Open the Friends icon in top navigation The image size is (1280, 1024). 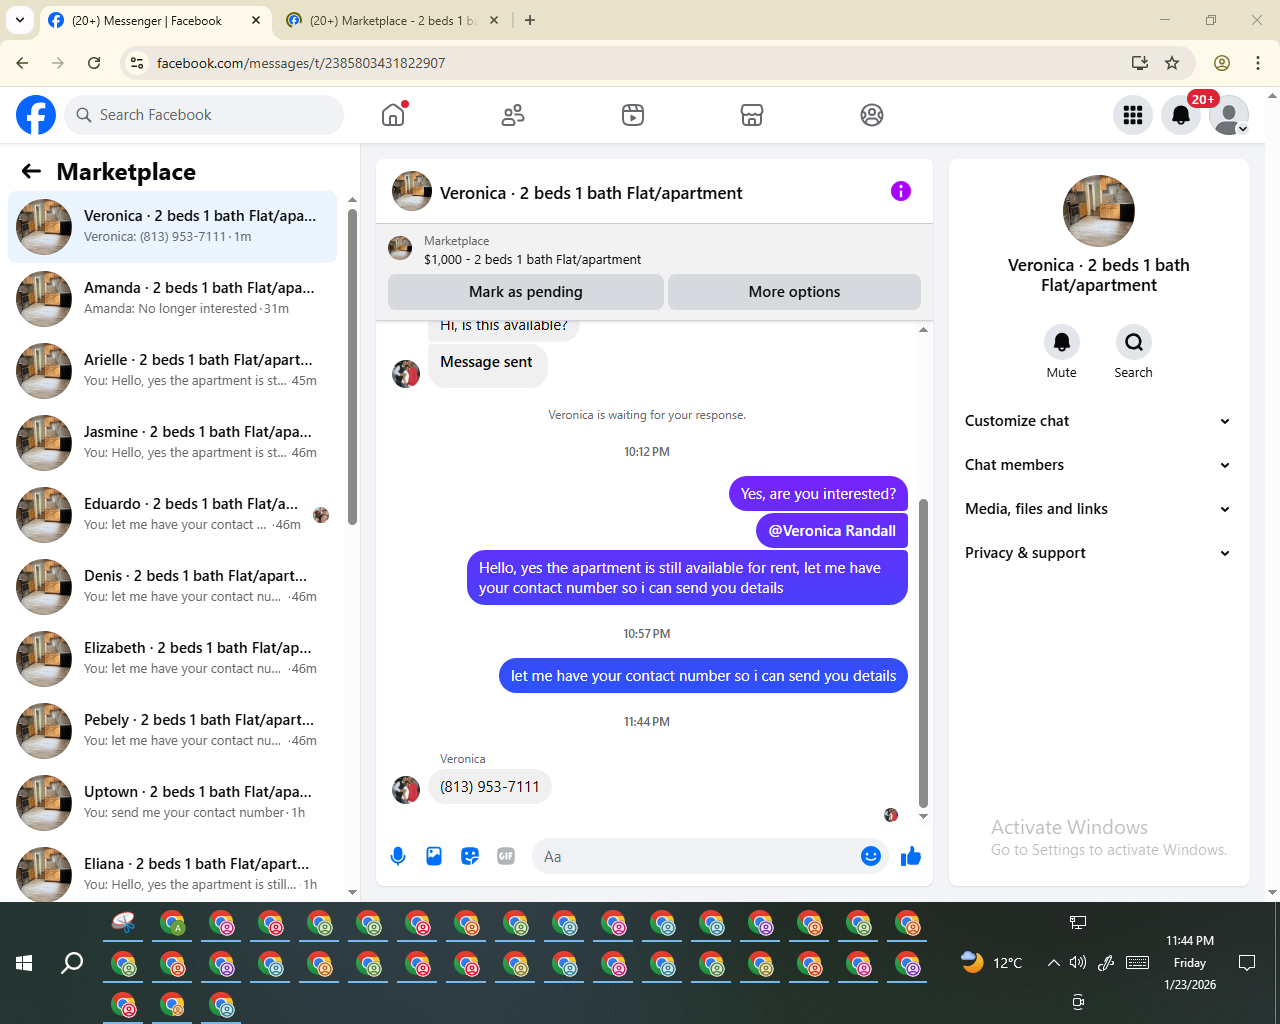(513, 115)
